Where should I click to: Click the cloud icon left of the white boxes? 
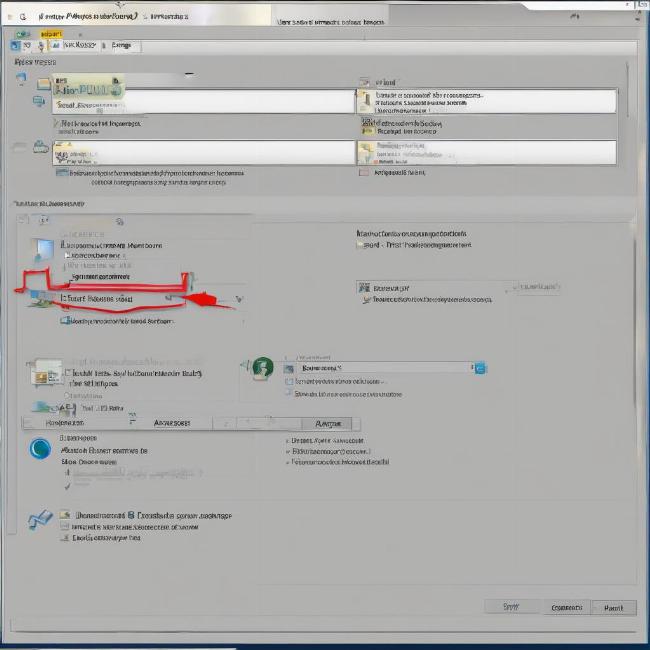(x=41, y=146)
